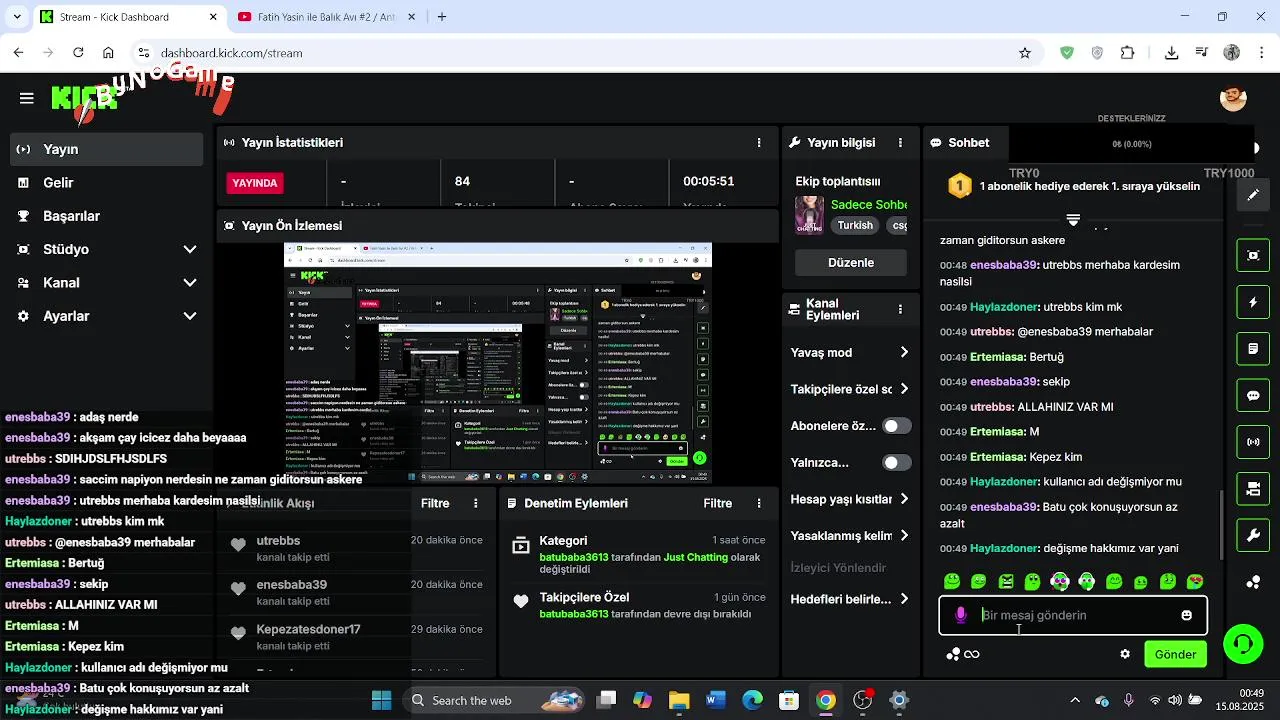
Task: Open the Filtre dropdown in Denetim Eylemleri
Action: tap(717, 503)
